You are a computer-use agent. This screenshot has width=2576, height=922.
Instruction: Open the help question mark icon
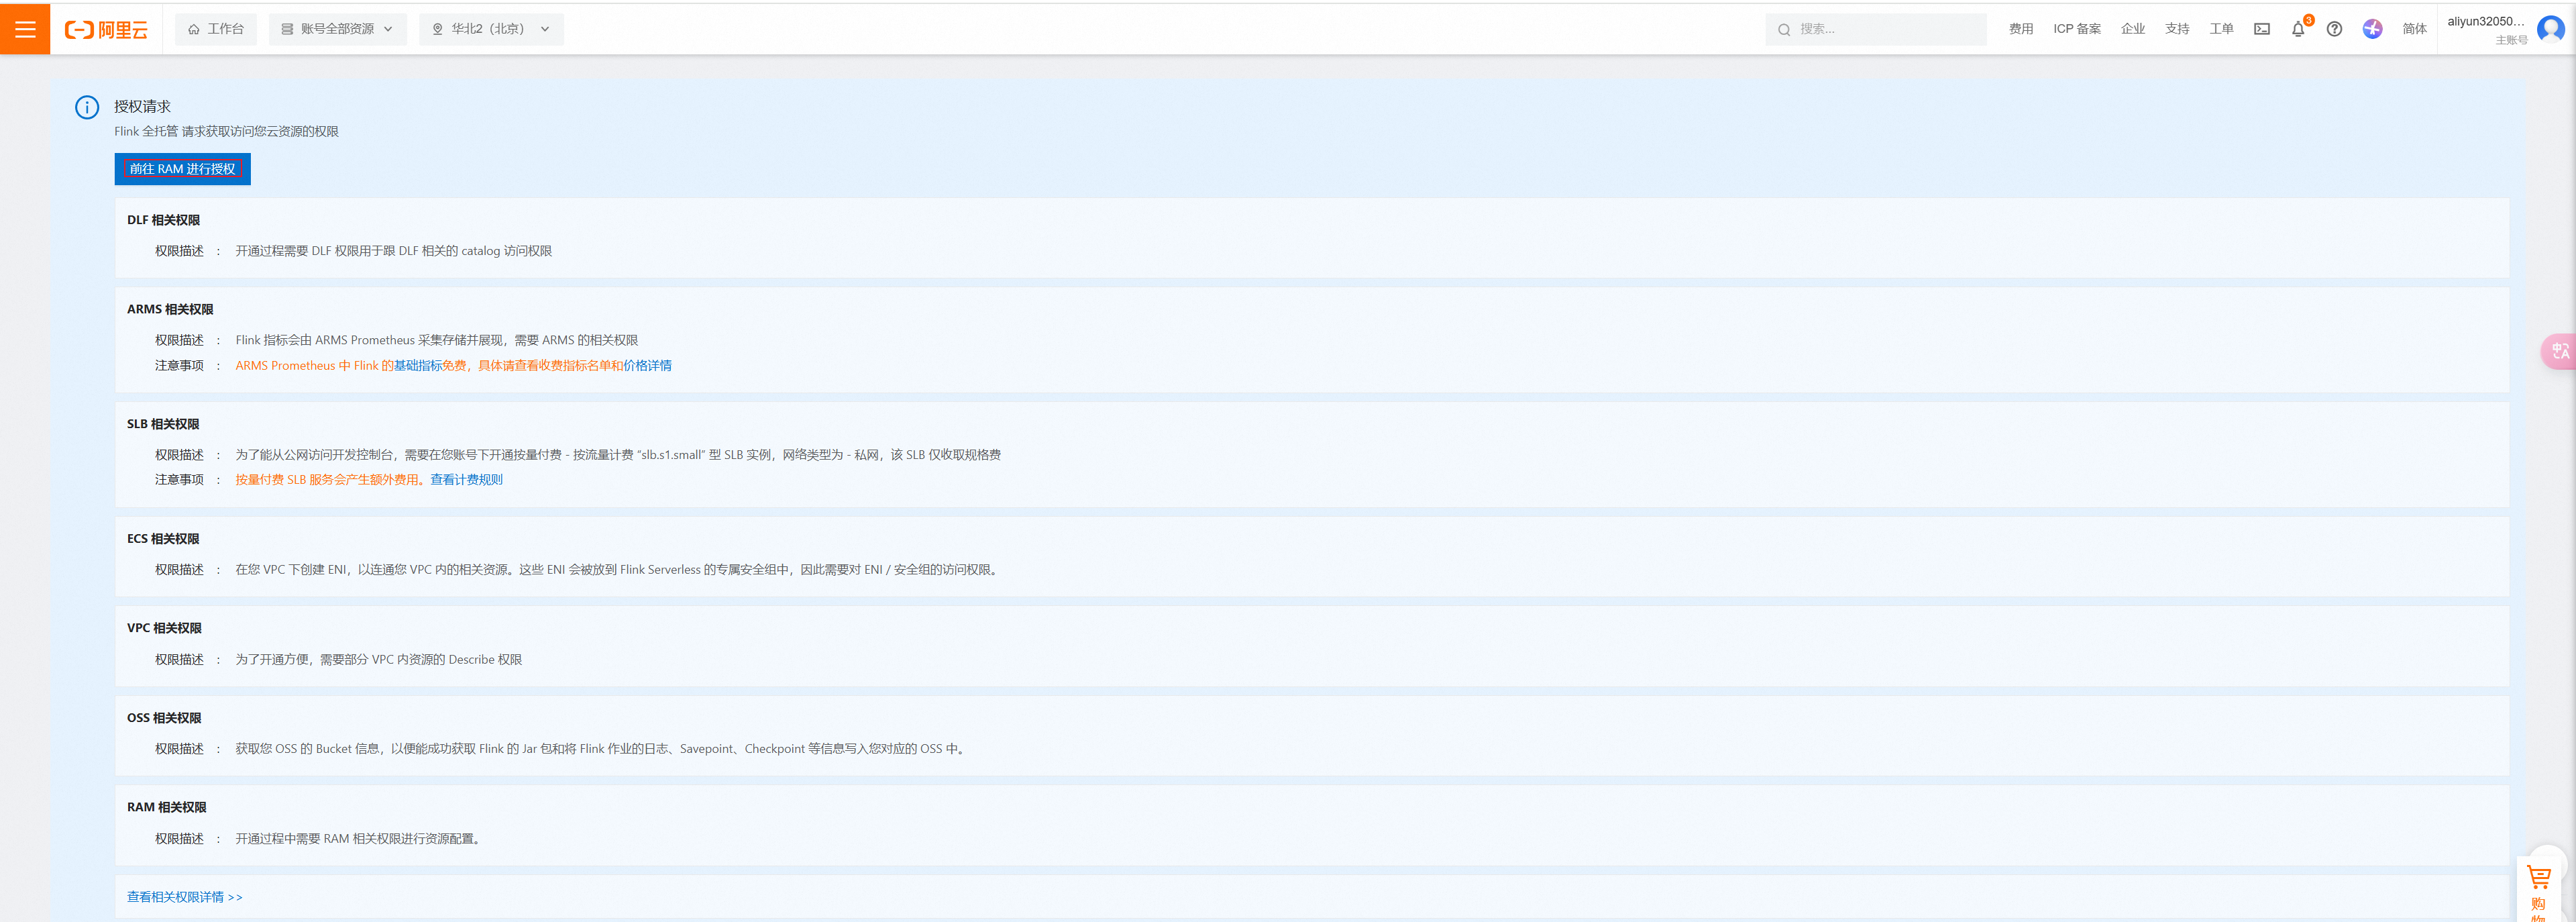2334,29
